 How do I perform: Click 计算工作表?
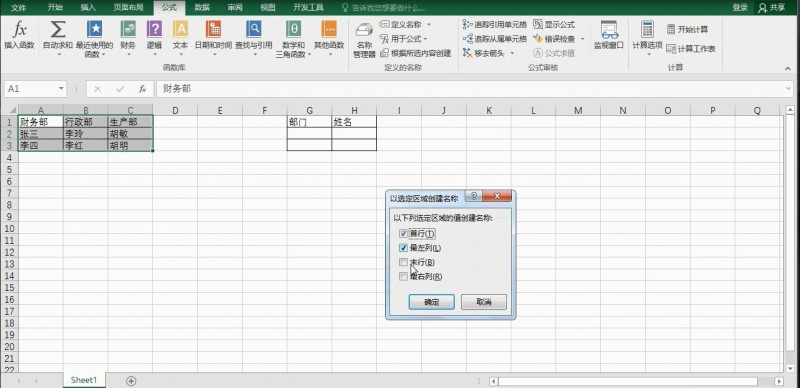pyautogui.click(x=691, y=49)
